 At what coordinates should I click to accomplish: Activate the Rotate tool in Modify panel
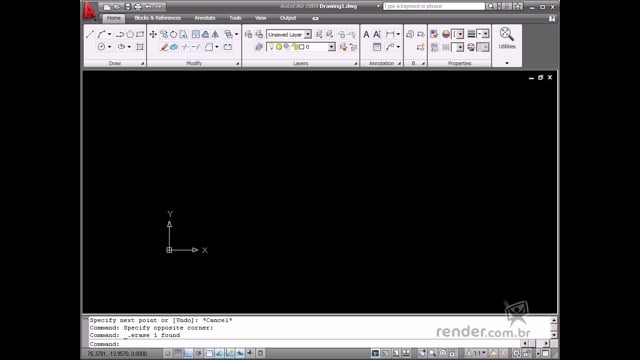click(x=173, y=34)
